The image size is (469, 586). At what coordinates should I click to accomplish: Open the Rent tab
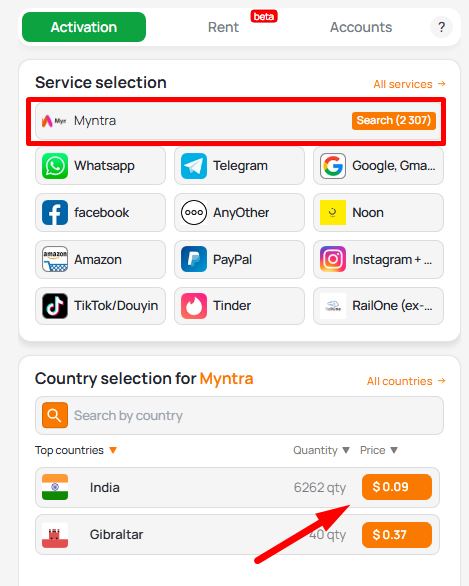[x=223, y=27]
